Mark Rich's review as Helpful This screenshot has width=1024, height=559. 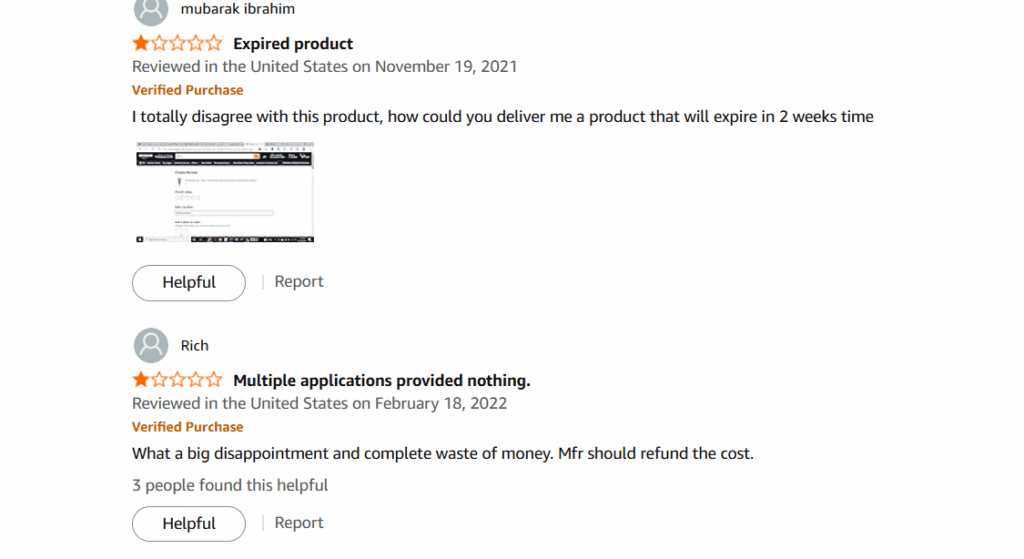189,524
